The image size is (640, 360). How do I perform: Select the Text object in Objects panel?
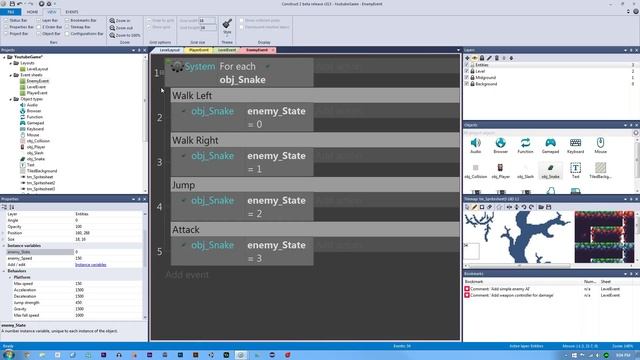(576, 171)
